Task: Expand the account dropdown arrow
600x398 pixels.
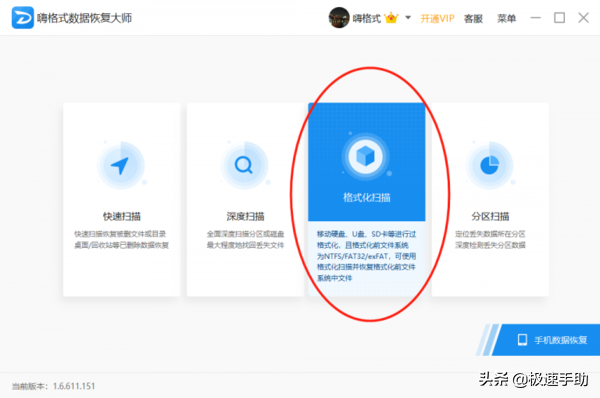Action: click(408, 17)
